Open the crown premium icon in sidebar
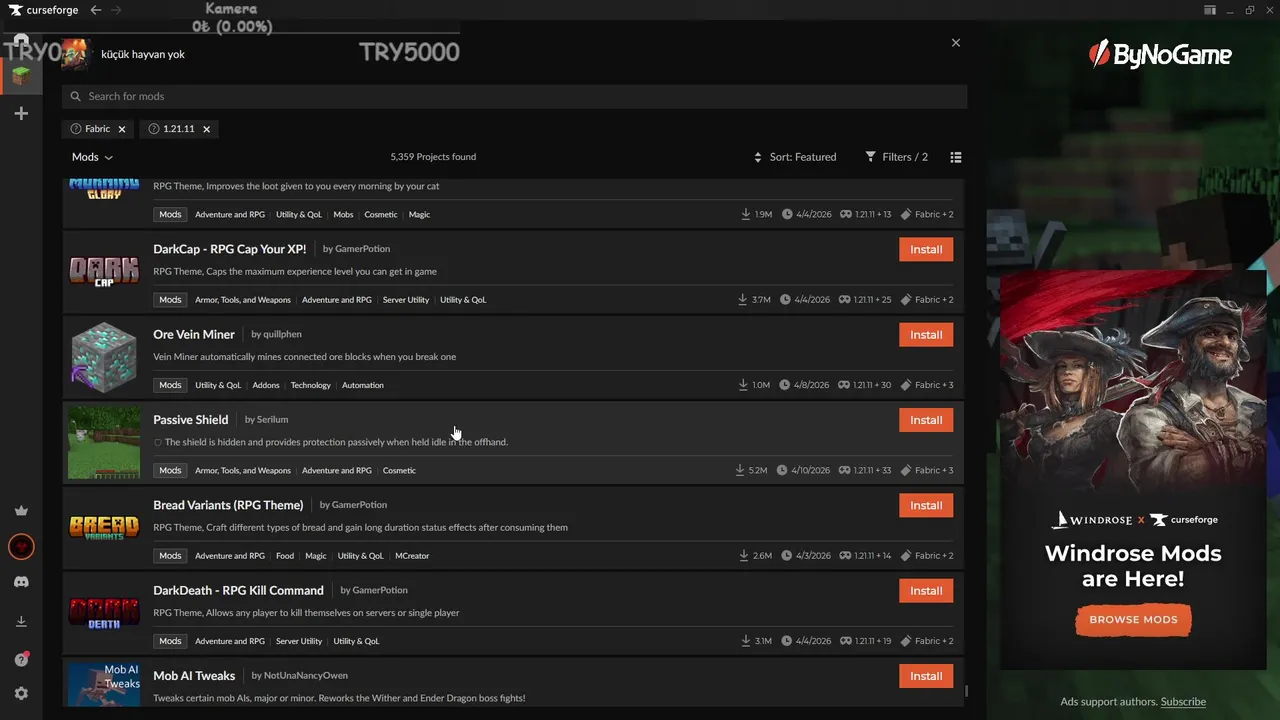This screenshot has height=720, width=1280. point(21,511)
